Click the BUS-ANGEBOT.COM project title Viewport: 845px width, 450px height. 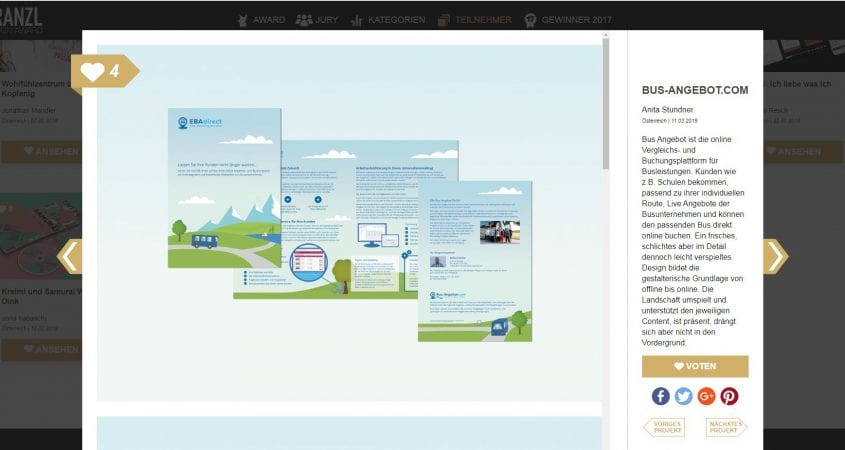click(x=695, y=91)
